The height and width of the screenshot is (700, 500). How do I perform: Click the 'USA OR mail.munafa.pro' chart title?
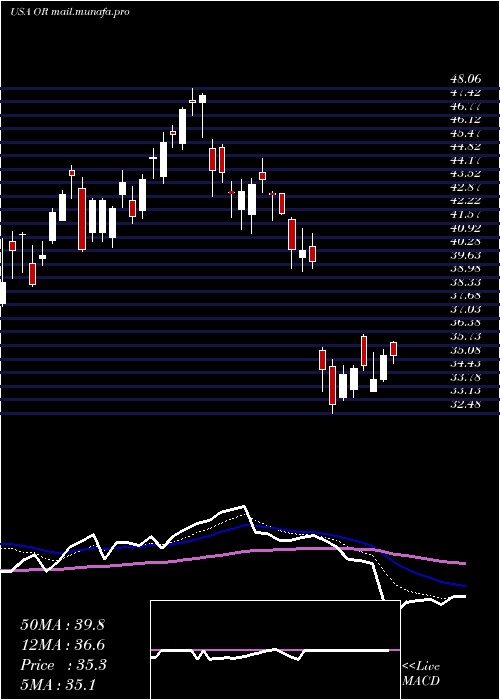pyautogui.click(x=69, y=12)
